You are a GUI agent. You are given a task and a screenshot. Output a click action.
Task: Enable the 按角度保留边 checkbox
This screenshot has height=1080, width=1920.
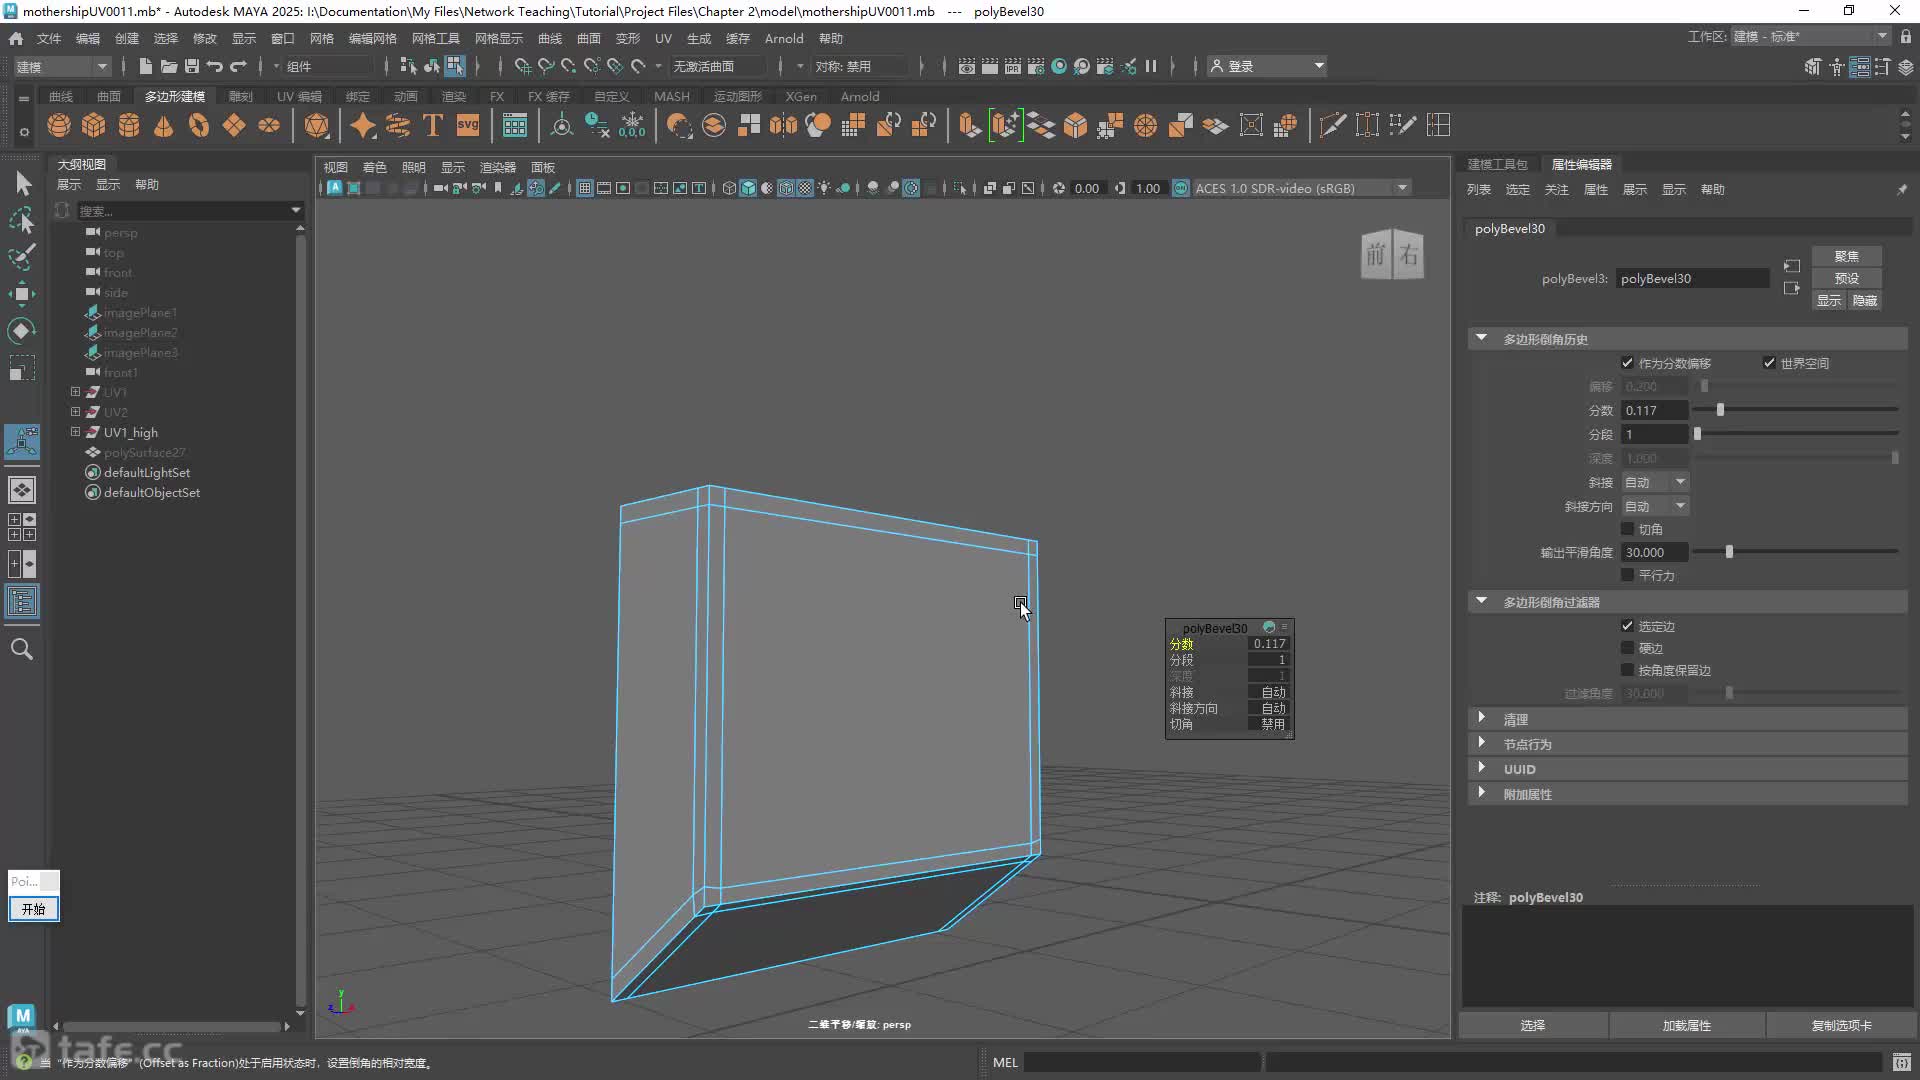[1627, 670]
